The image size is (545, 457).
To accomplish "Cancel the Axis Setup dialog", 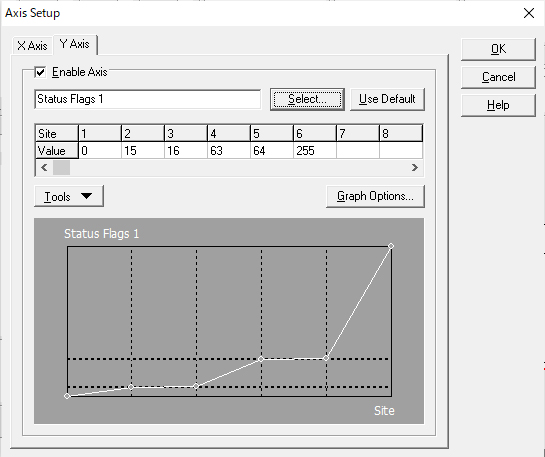I will pyautogui.click(x=498, y=77).
